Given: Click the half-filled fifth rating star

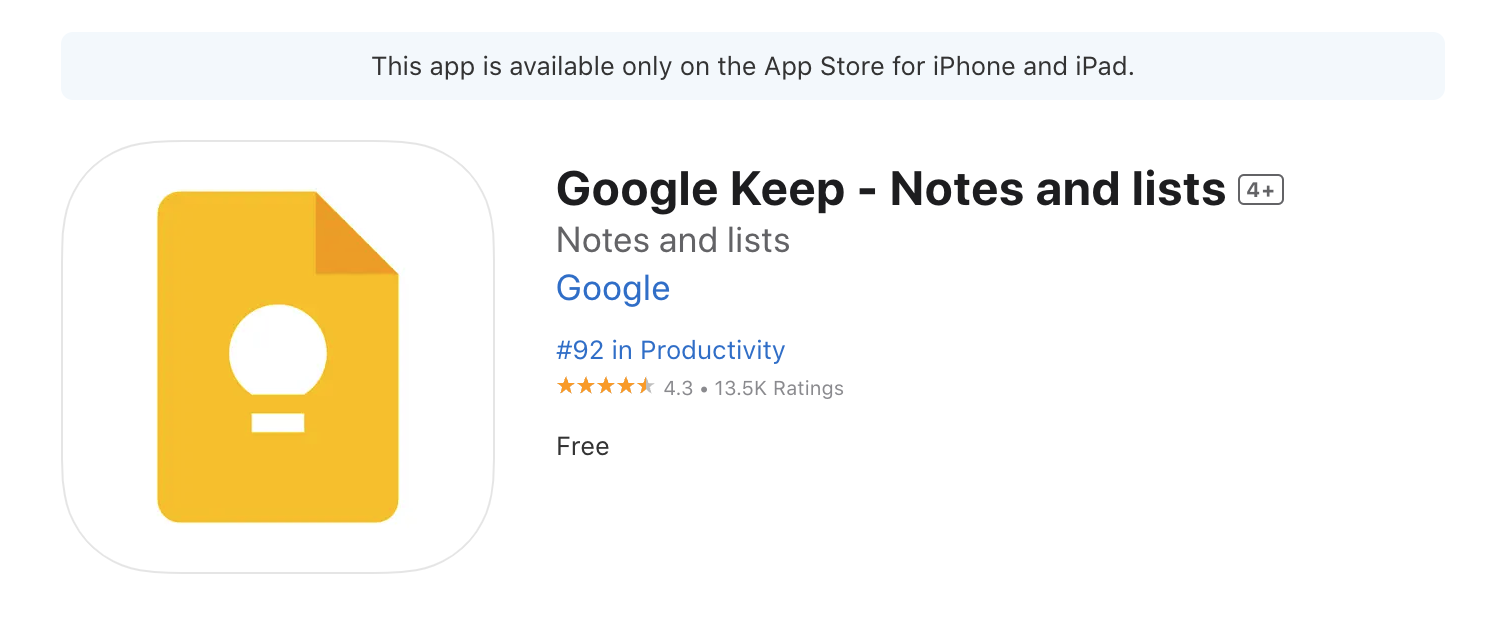Looking at the screenshot, I should click(646, 387).
